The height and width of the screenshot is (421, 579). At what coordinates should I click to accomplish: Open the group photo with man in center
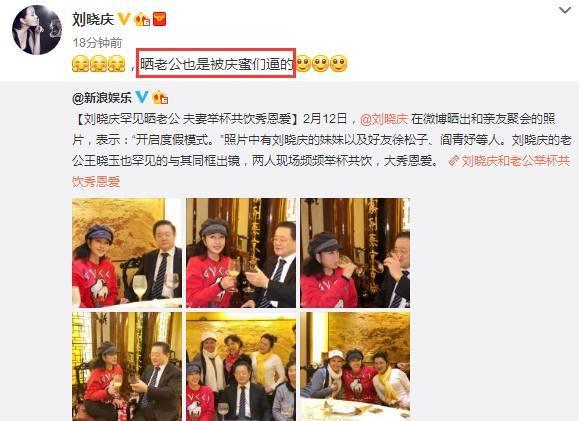tap(241, 366)
